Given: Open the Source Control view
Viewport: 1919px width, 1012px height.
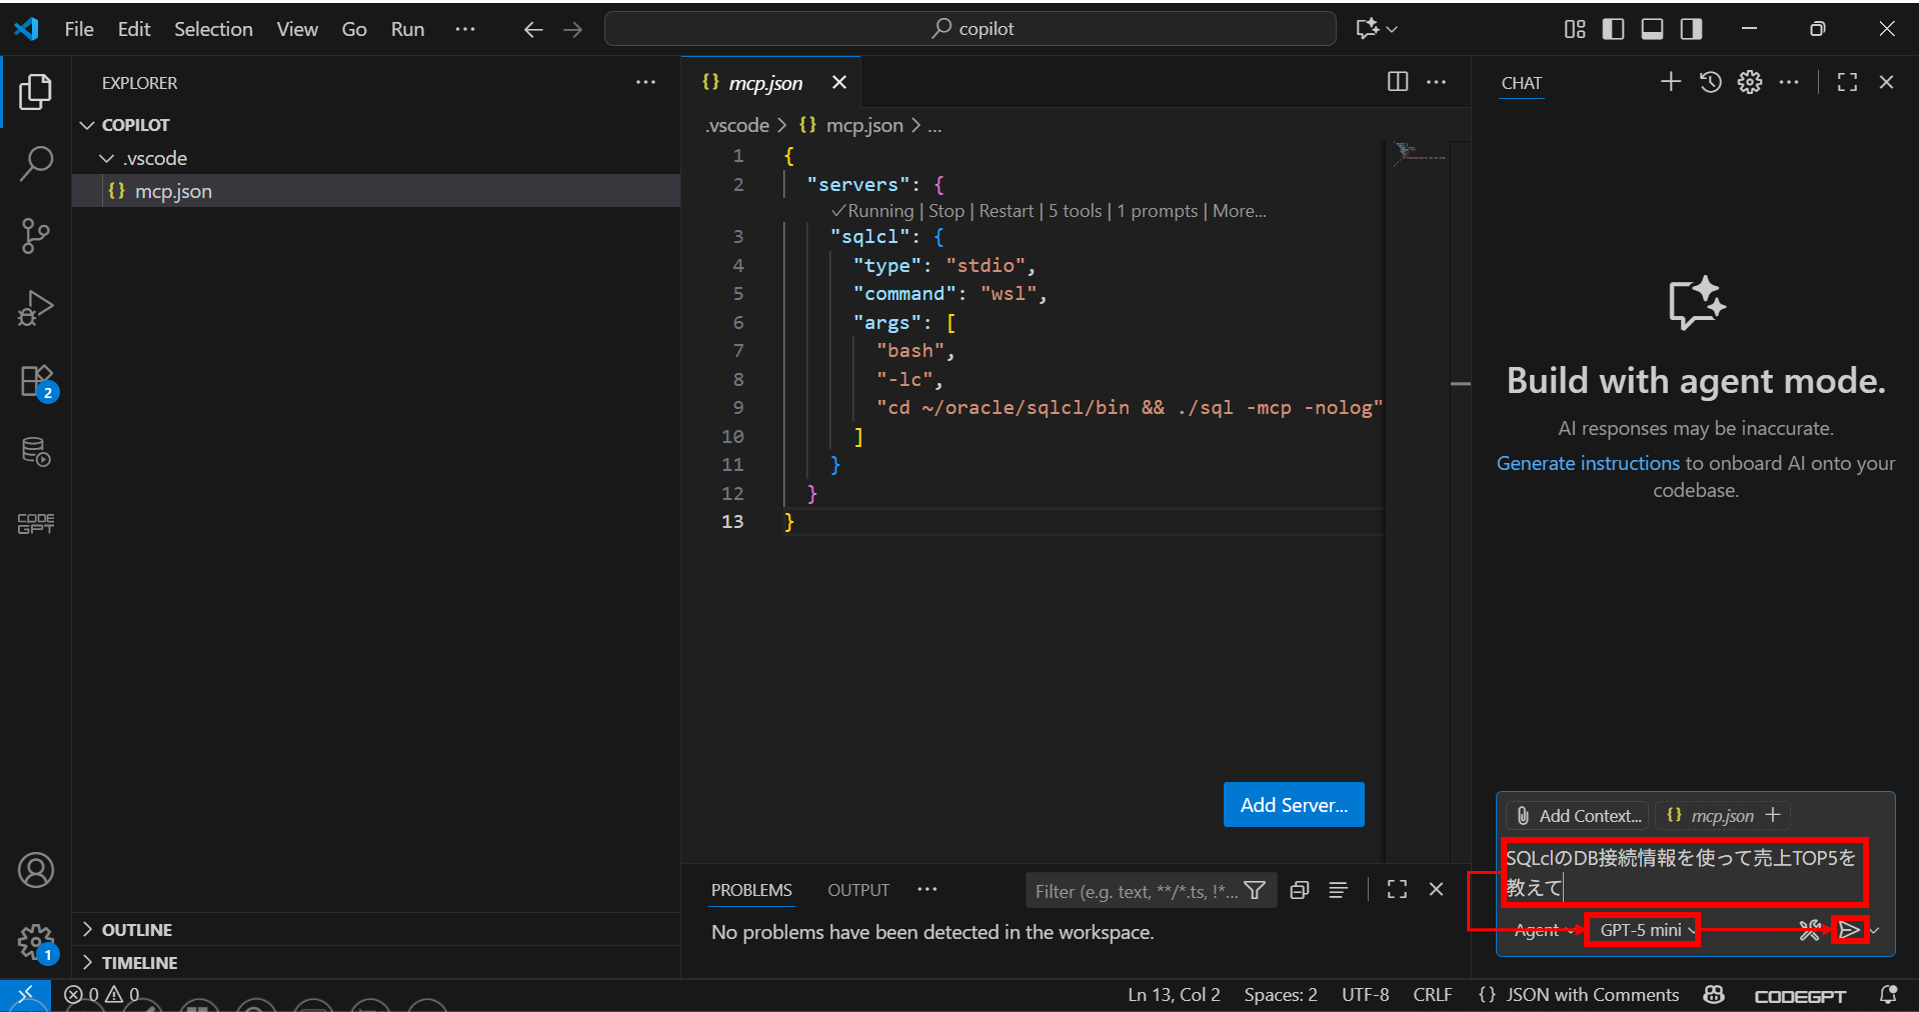Looking at the screenshot, I should point(36,236).
